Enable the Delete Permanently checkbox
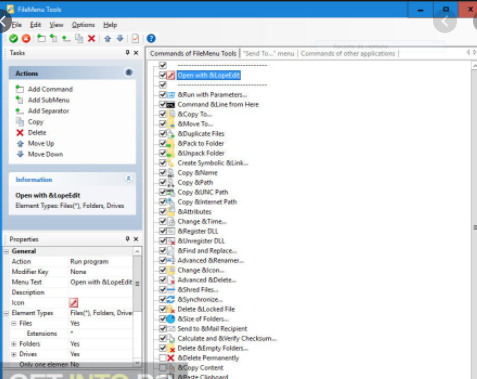This screenshot has width=477, height=379. click(x=163, y=358)
